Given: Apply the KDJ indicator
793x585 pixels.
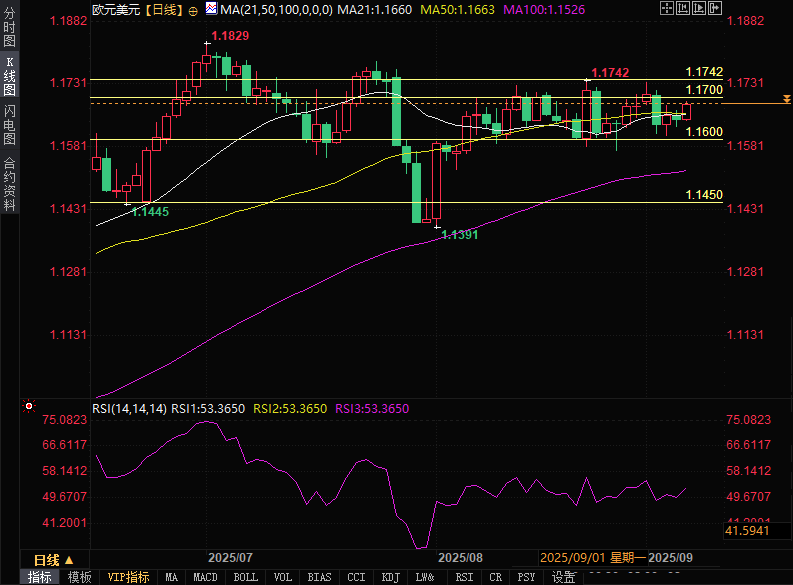Looking at the screenshot, I should [390, 577].
